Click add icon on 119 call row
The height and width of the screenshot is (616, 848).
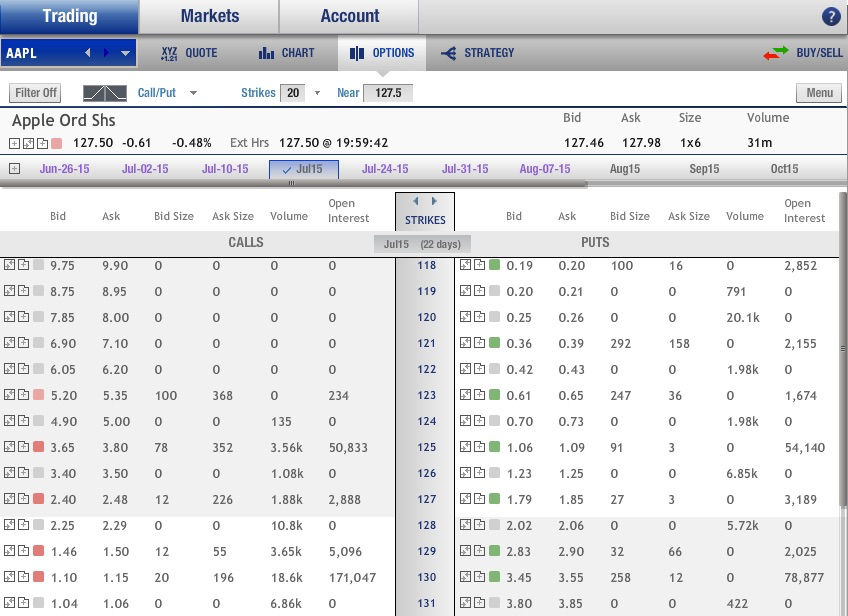pyautogui.click(x=23, y=291)
